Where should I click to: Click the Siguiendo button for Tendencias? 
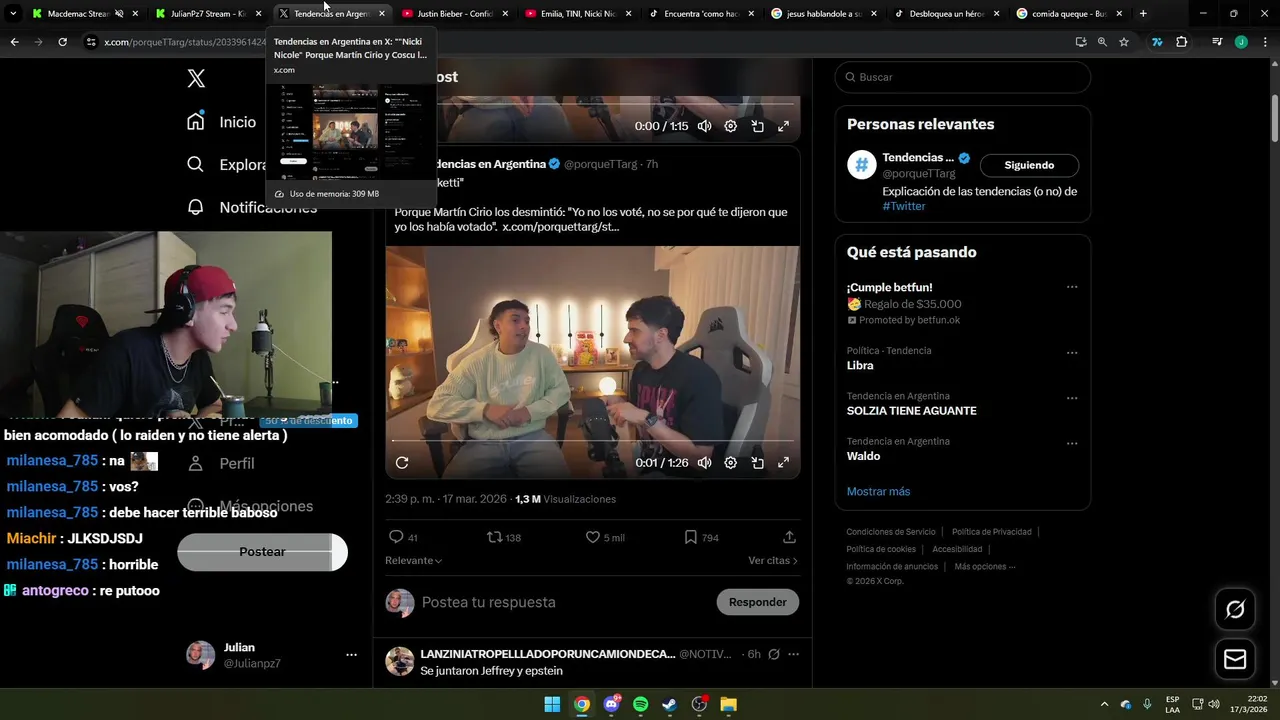1029,165
